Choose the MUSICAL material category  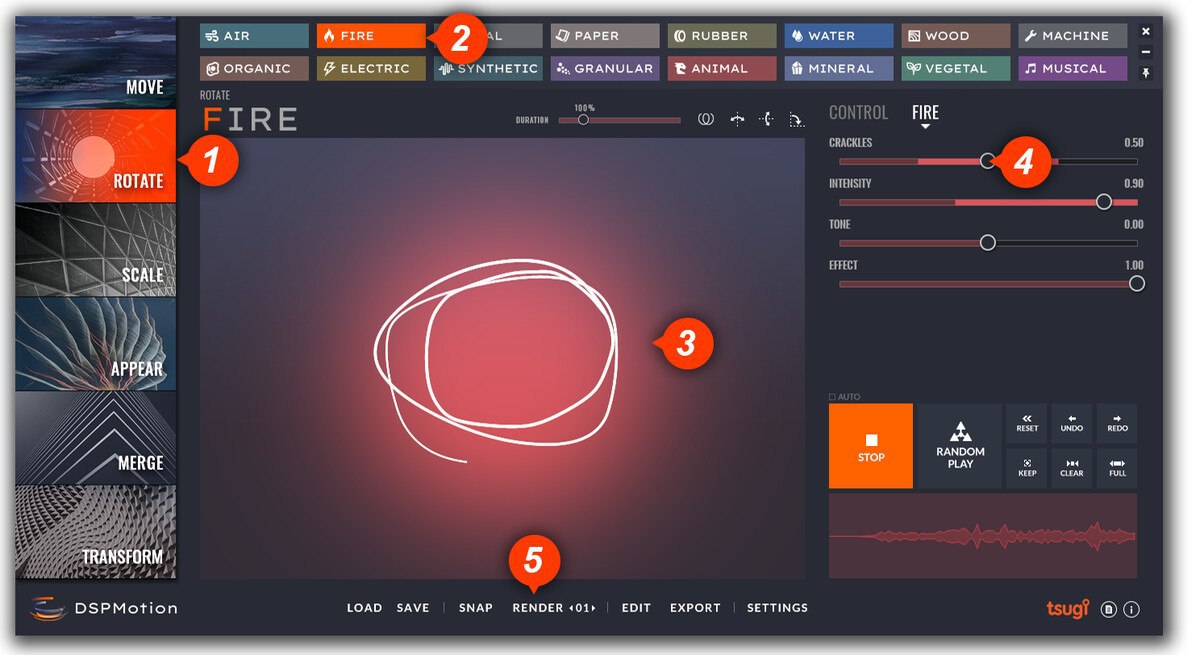tap(1073, 69)
